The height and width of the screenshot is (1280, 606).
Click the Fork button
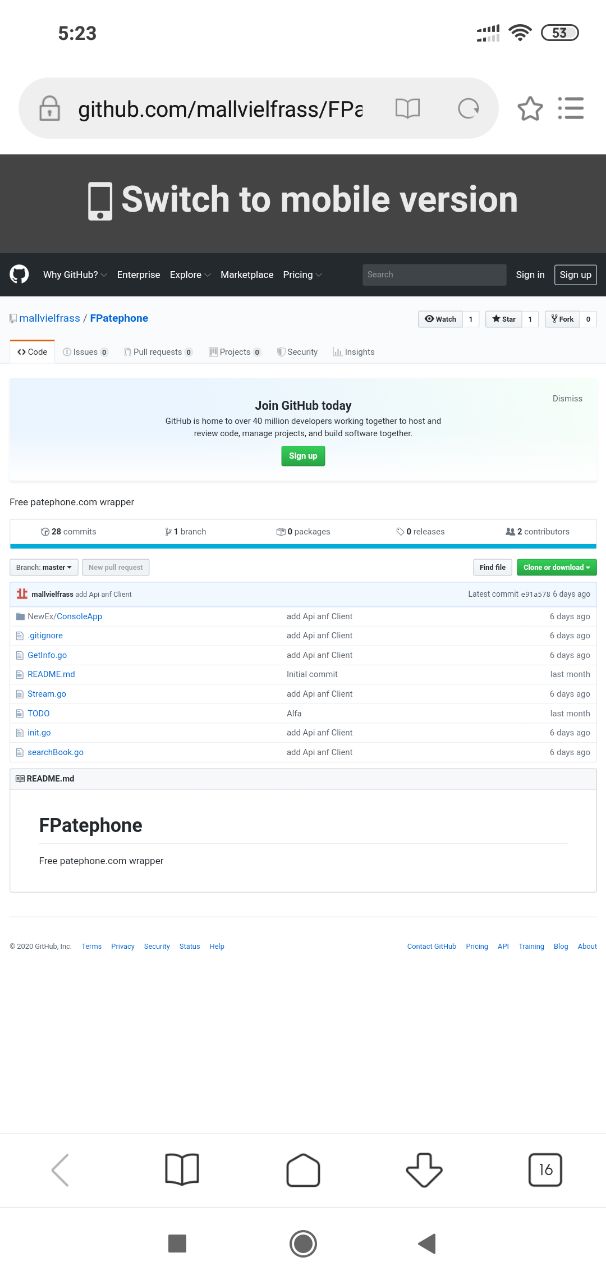pos(561,319)
